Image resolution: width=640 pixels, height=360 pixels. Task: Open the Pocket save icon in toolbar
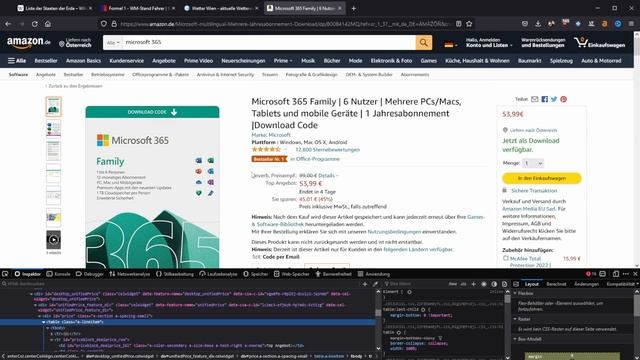(x=525, y=24)
